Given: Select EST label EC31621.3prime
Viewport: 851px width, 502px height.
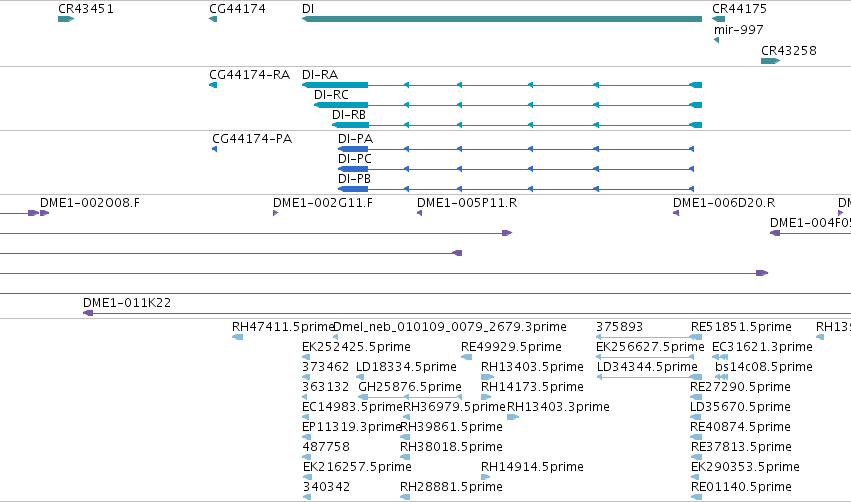Looking at the screenshot, I should [762, 347].
